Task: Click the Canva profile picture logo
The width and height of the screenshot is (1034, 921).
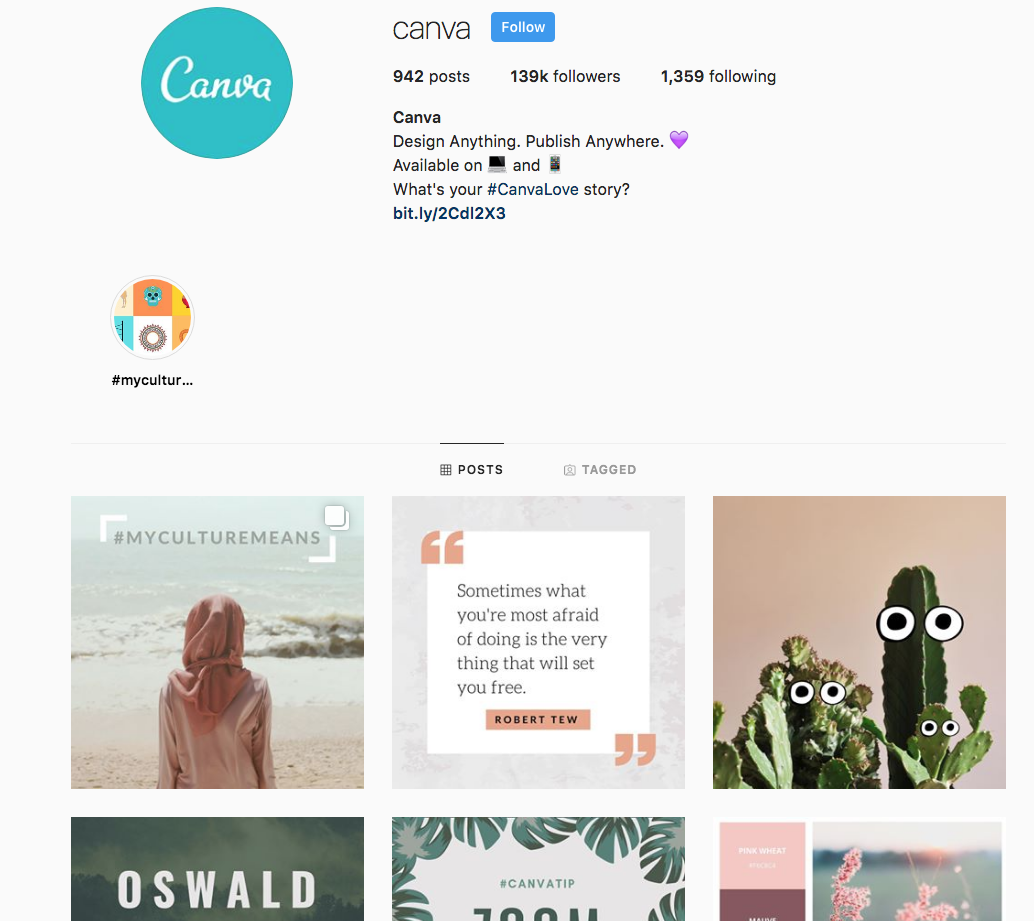Action: pos(217,83)
